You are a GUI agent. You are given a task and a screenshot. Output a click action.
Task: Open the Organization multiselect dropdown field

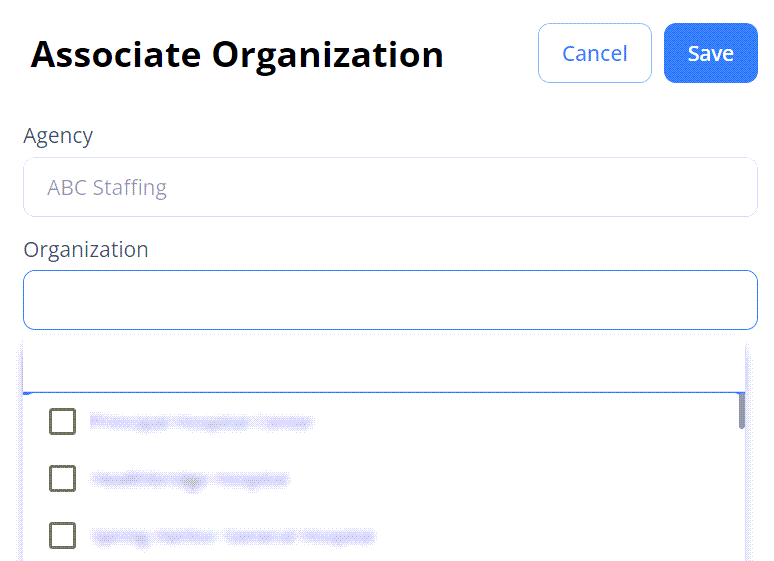[x=390, y=300]
